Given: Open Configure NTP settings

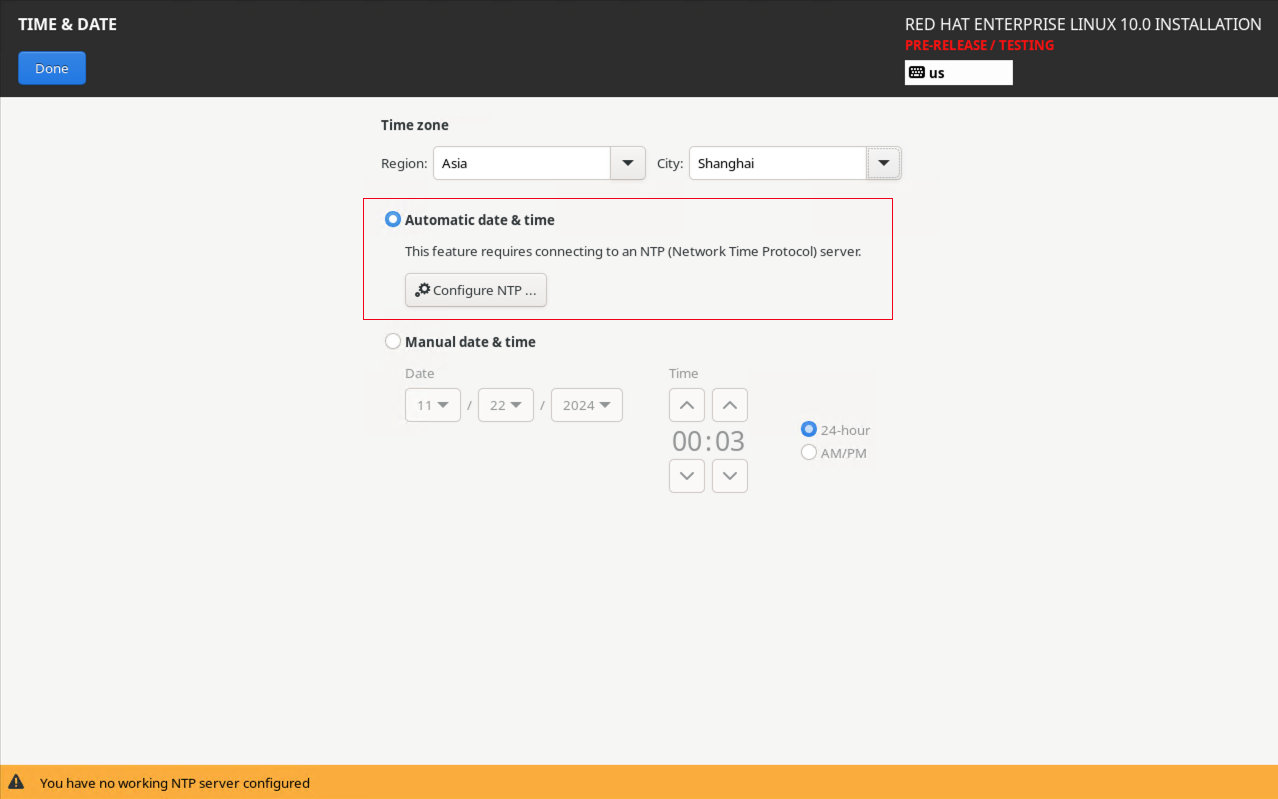Looking at the screenshot, I should click(x=476, y=290).
